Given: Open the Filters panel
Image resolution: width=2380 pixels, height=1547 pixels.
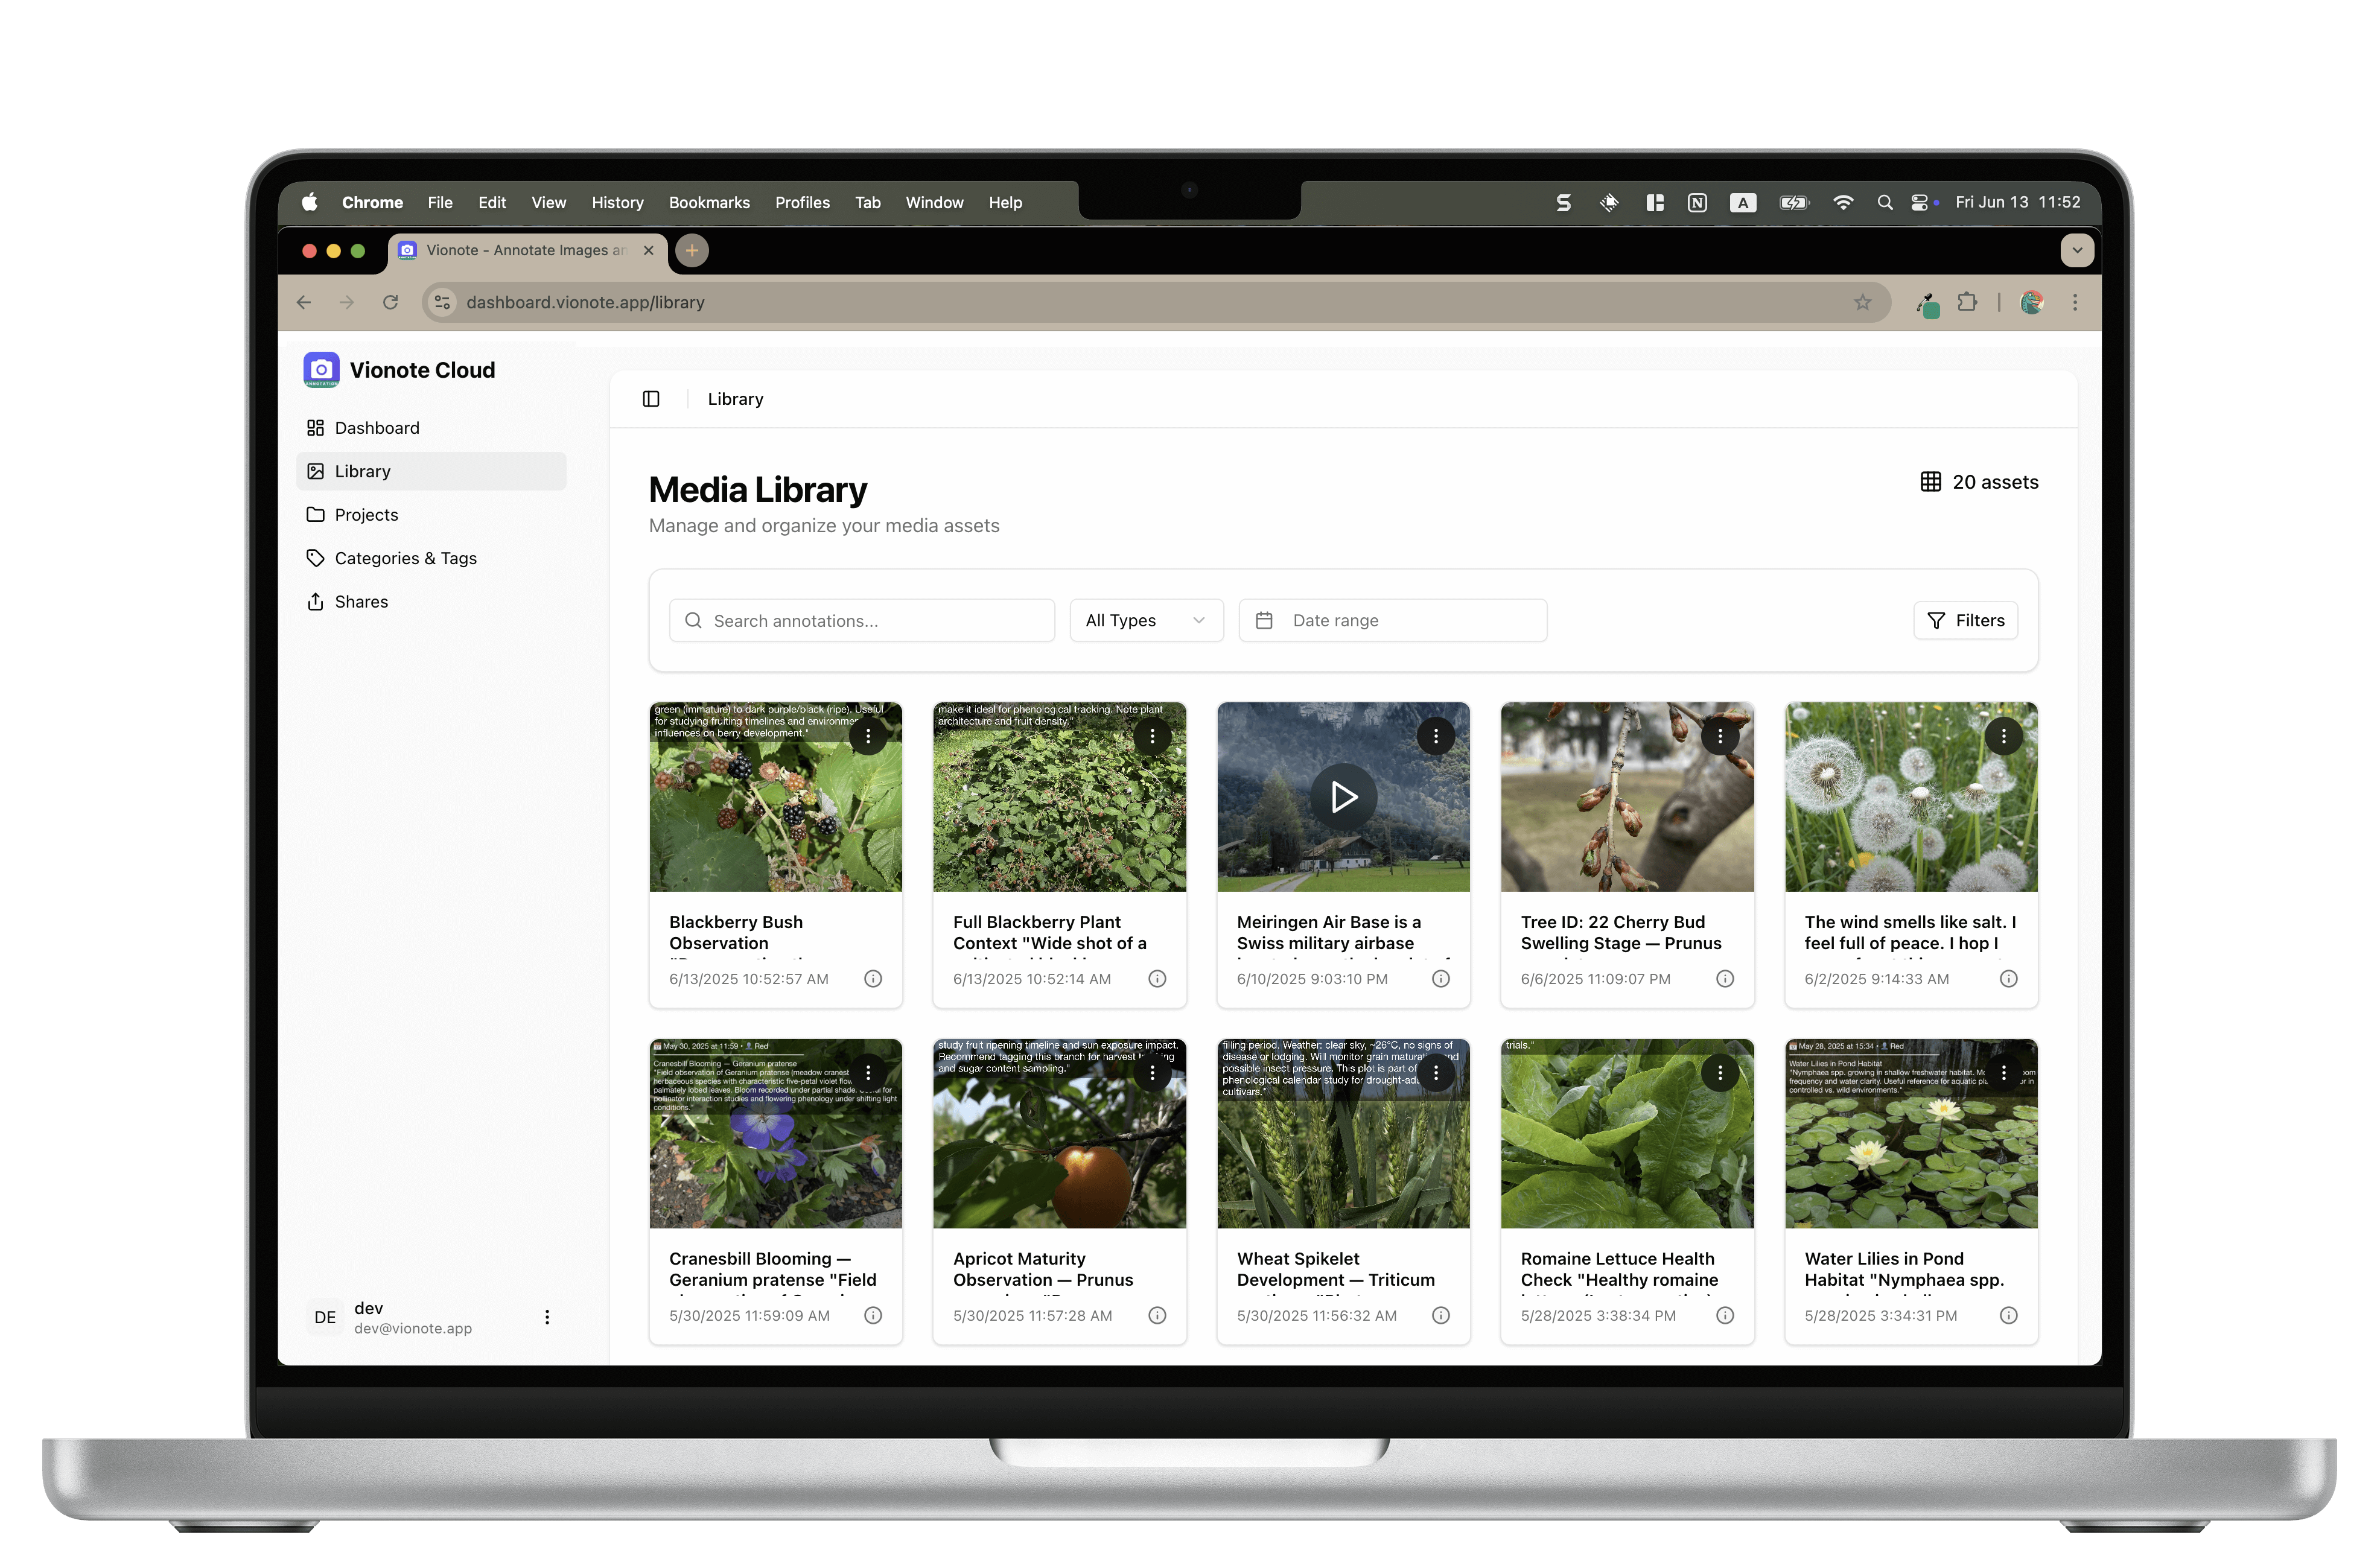Looking at the screenshot, I should (1965, 621).
